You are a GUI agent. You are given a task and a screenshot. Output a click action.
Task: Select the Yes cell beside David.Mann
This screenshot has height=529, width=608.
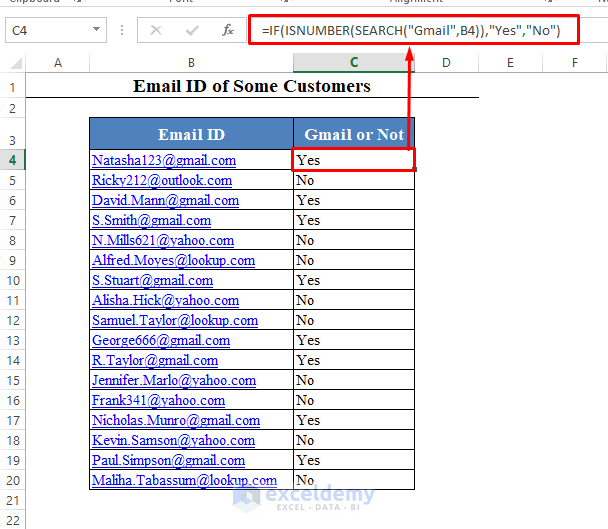pyautogui.click(x=354, y=200)
